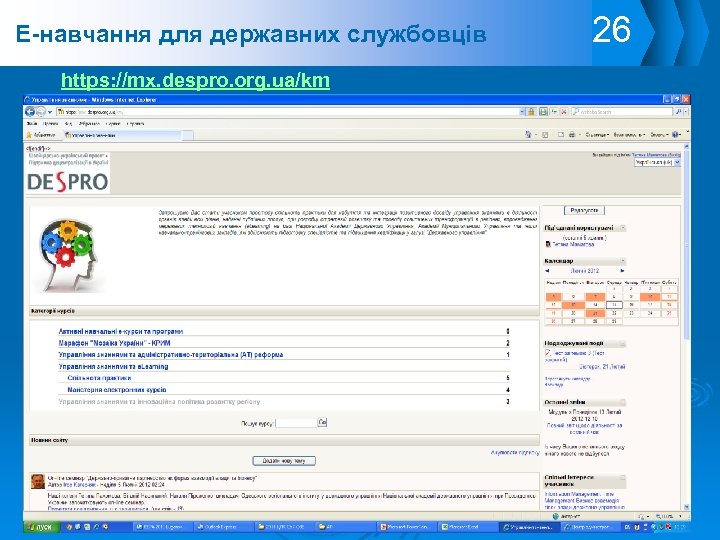Switch to the Outlook Express taskbar button
The height and width of the screenshot is (540, 720).
pos(222,528)
